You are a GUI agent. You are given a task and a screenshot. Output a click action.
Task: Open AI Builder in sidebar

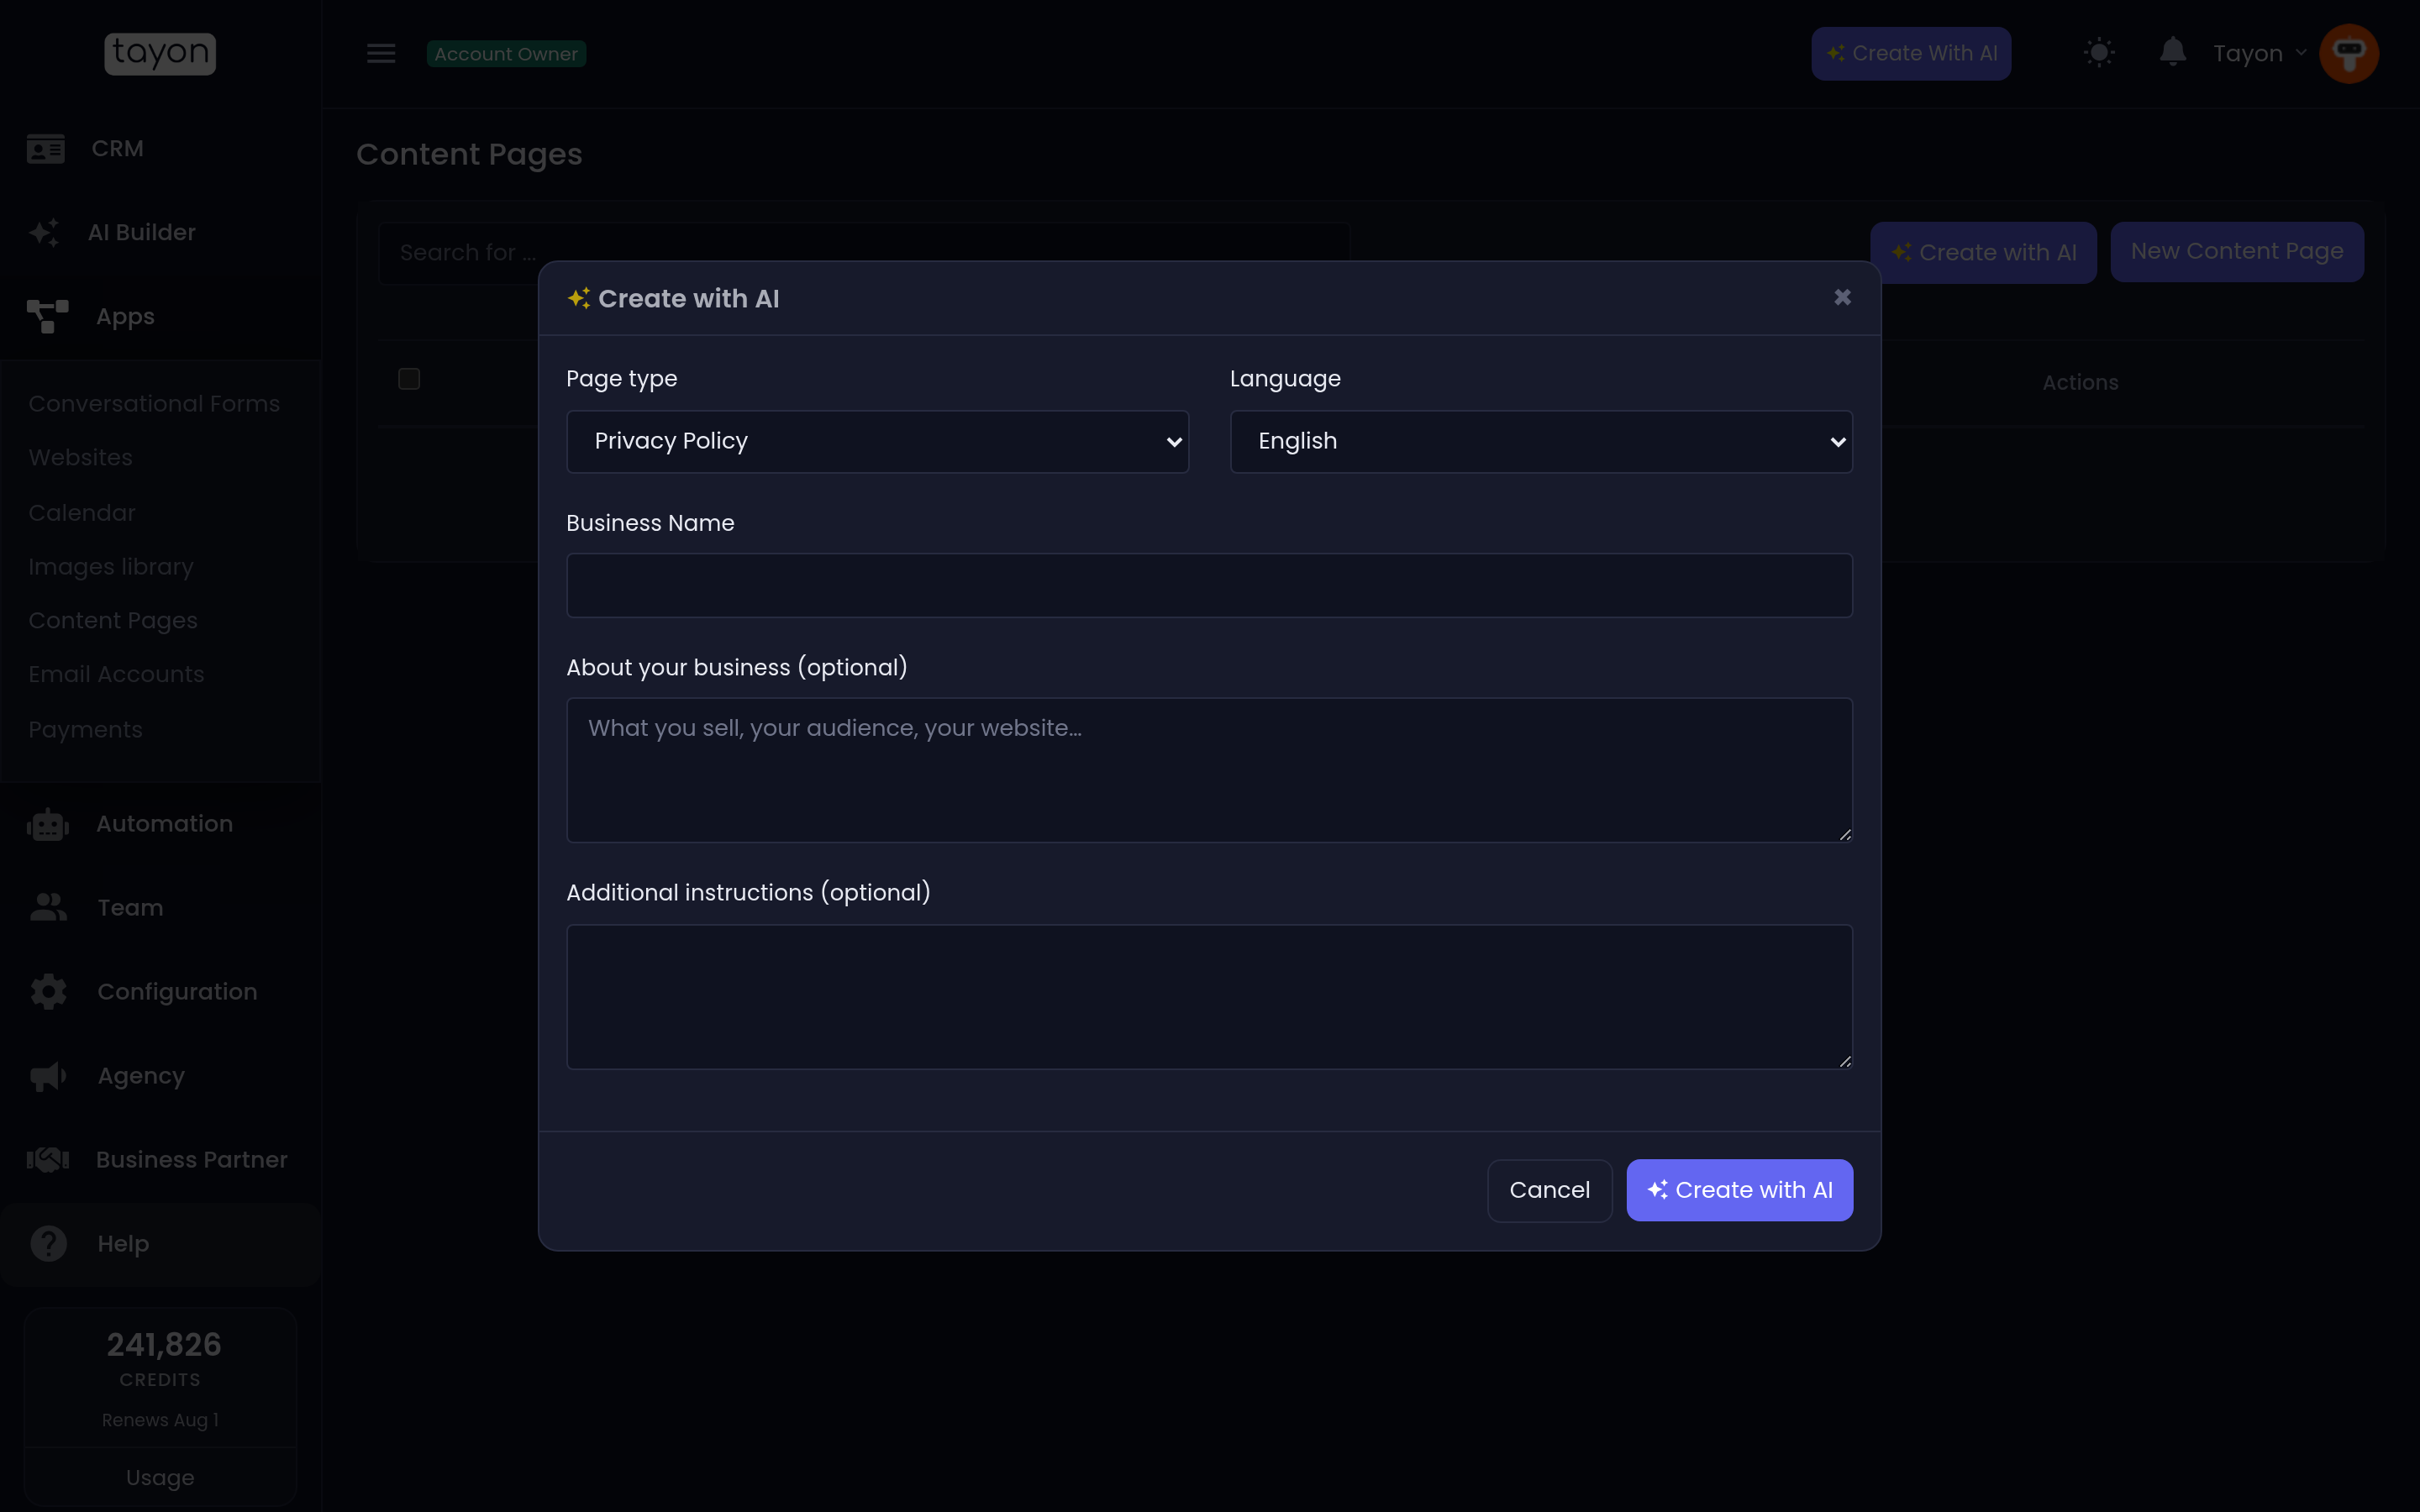(160, 232)
